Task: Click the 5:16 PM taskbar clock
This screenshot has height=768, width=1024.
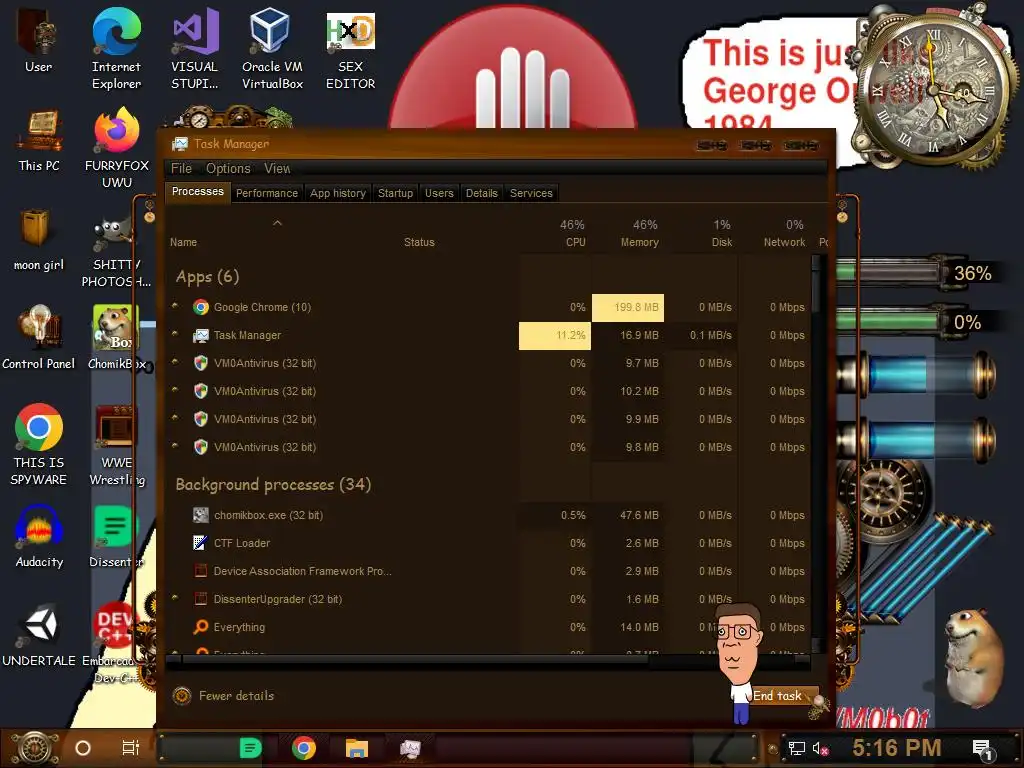Action: point(897,748)
